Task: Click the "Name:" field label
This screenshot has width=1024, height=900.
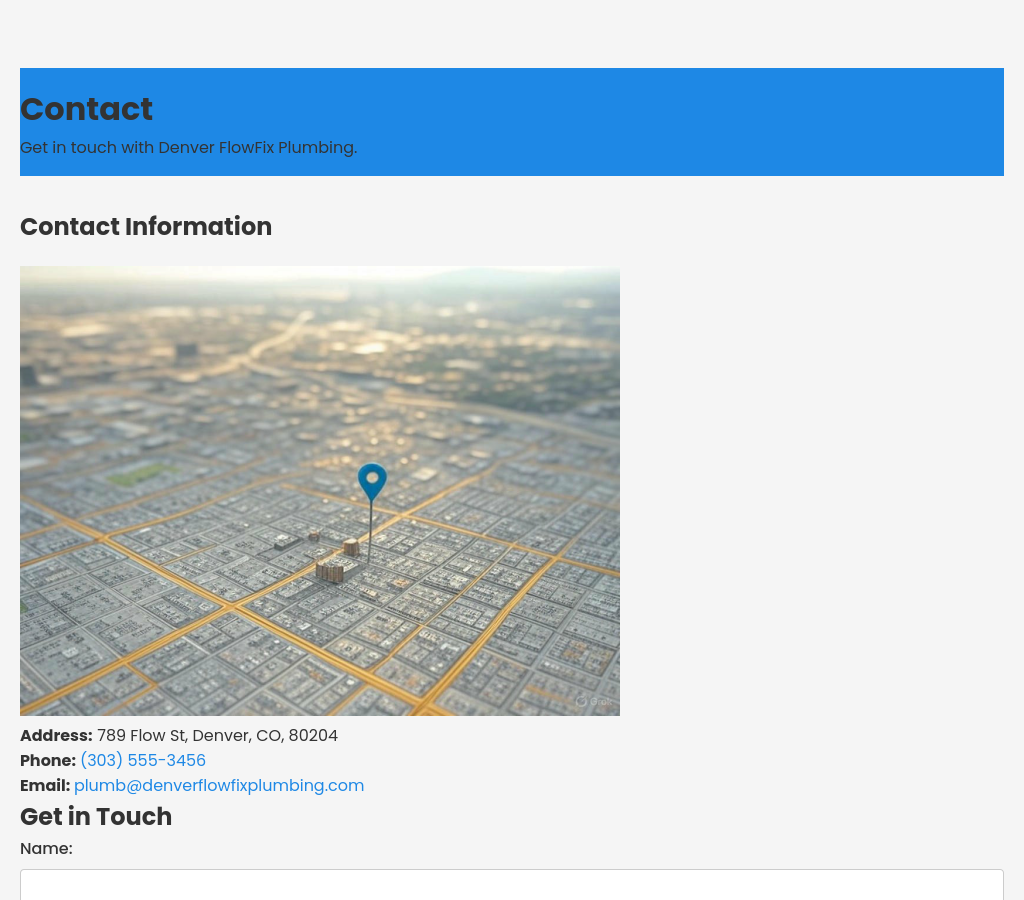Action: pyautogui.click(x=46, y=848)
